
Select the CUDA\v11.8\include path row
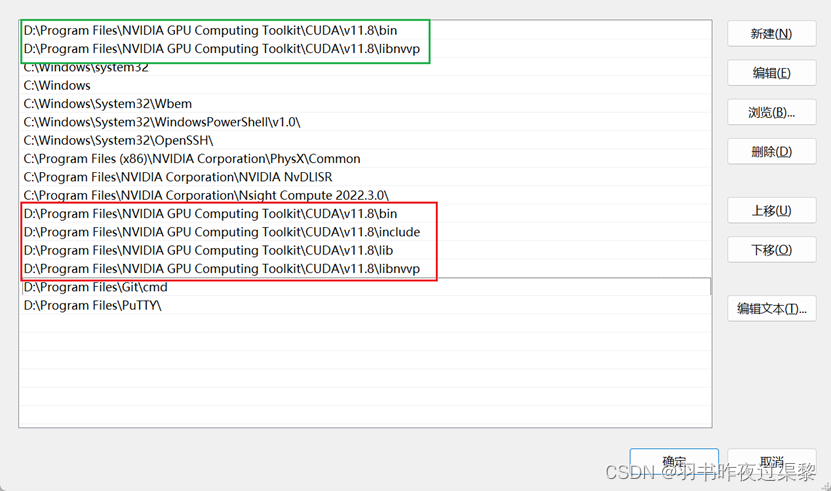[x=365, y=232]
